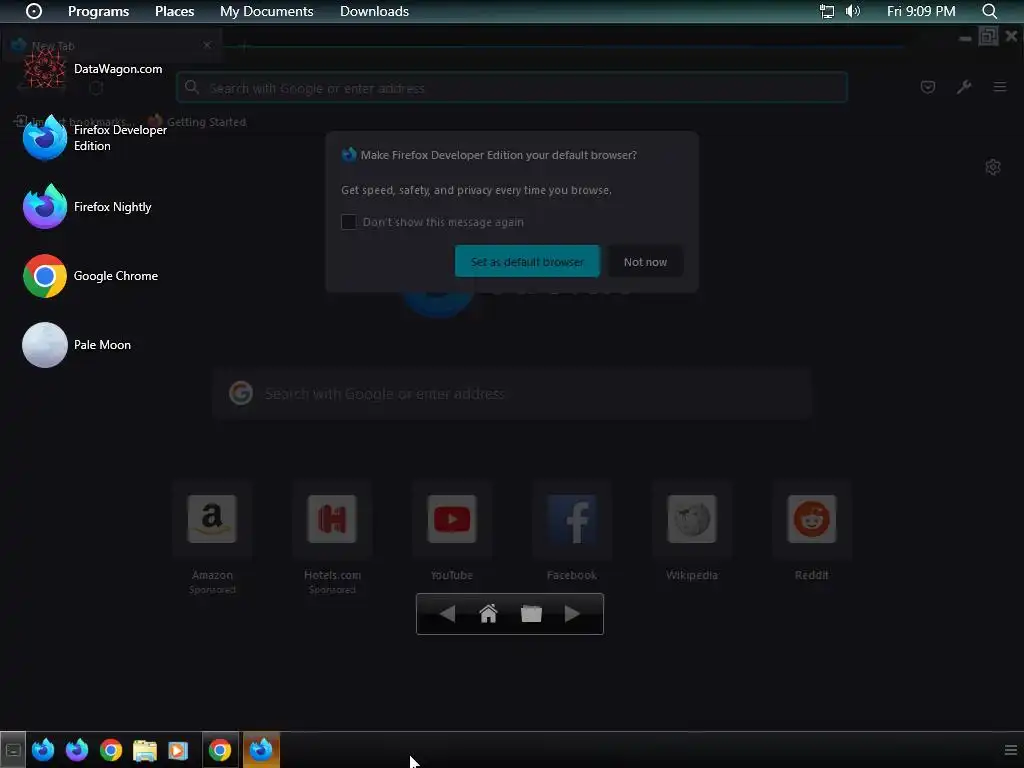Screen dimensions: 1024x768
Task: Launch Firefox Developer Edition from the app list
Action: click(44, 138)
